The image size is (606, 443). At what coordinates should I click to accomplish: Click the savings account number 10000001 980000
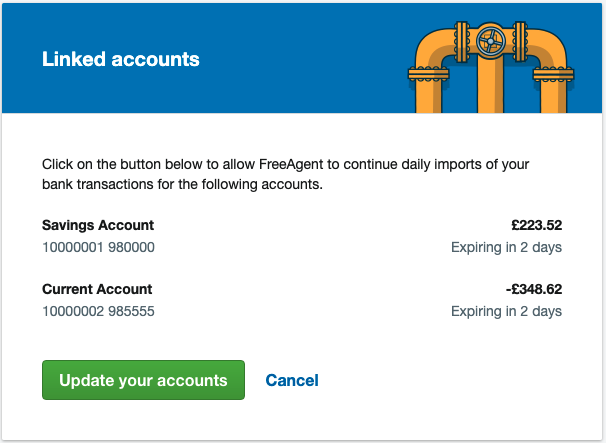click(x=98, y=247)
